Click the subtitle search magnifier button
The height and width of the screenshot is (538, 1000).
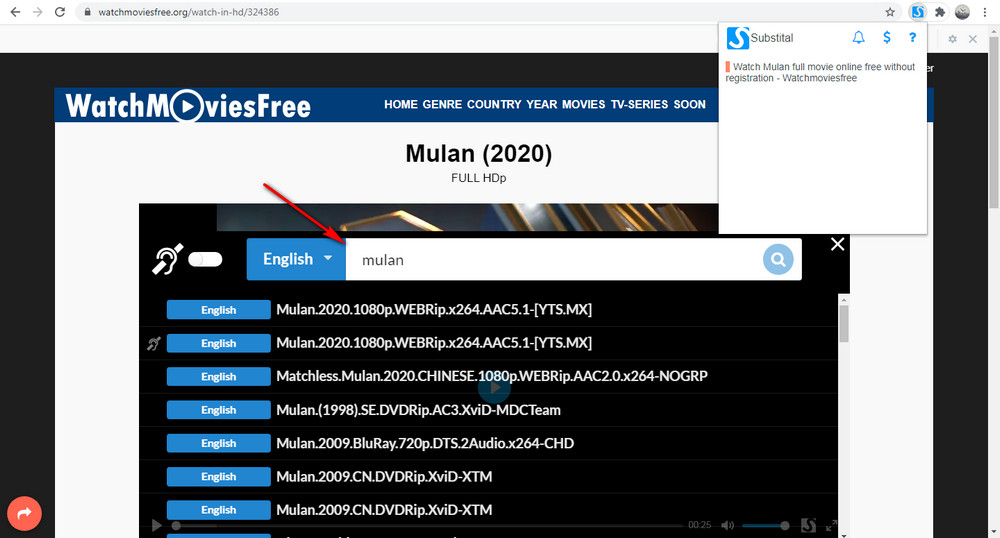(x=778, y=259)
